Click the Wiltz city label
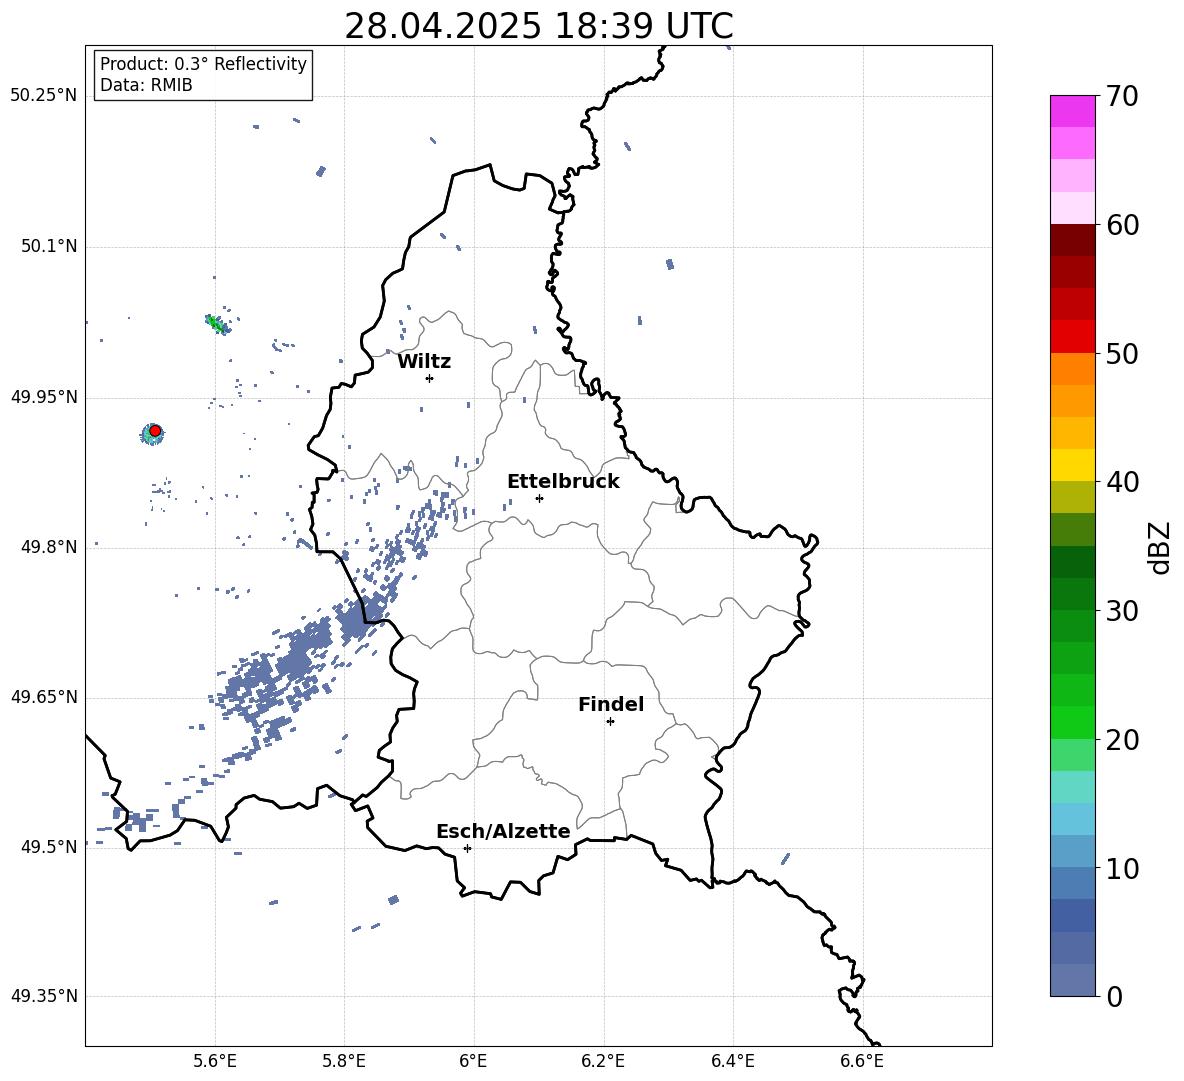Image resolution: width=1184 pixels, height=1081 pixels. click(x=424, y=362)
